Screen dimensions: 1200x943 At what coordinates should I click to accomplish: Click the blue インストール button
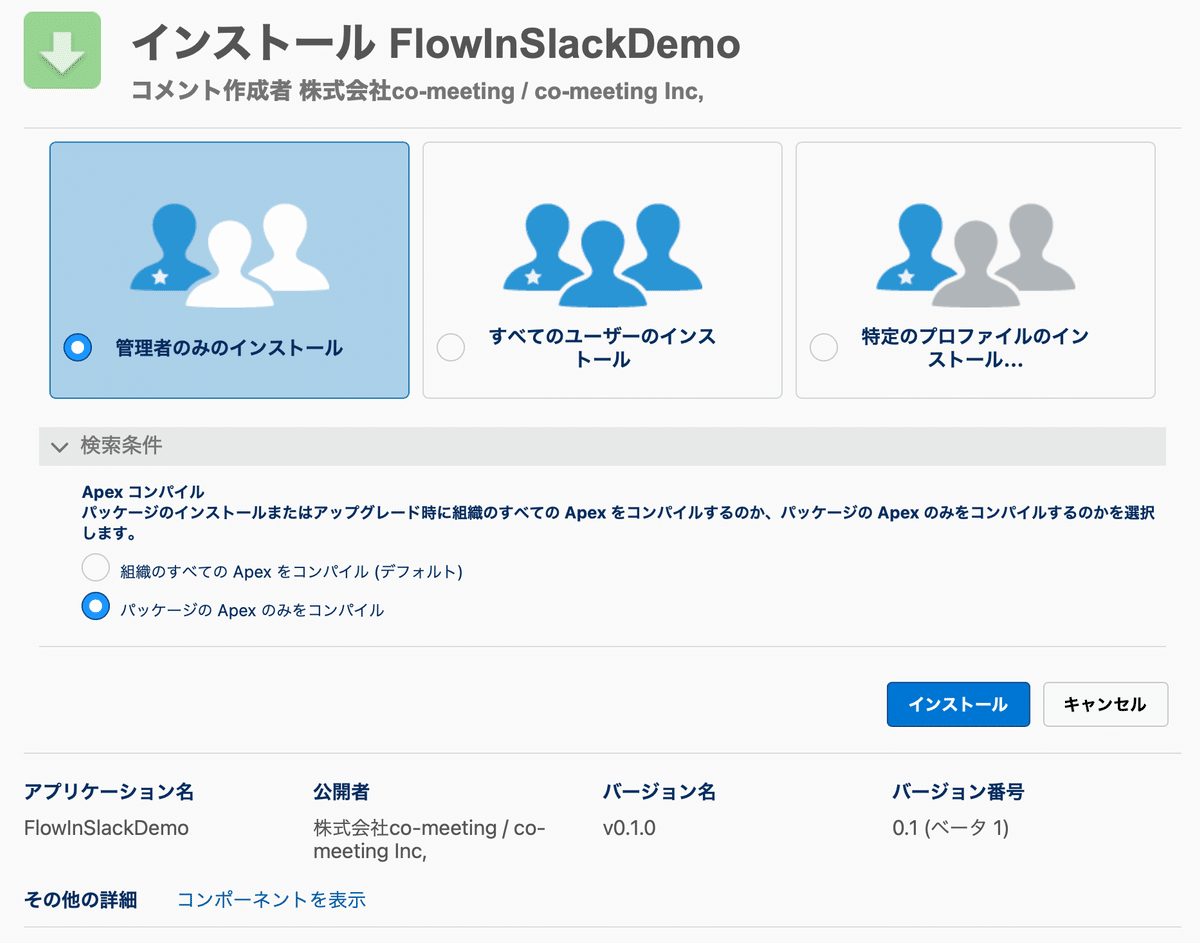pos(958,704)
